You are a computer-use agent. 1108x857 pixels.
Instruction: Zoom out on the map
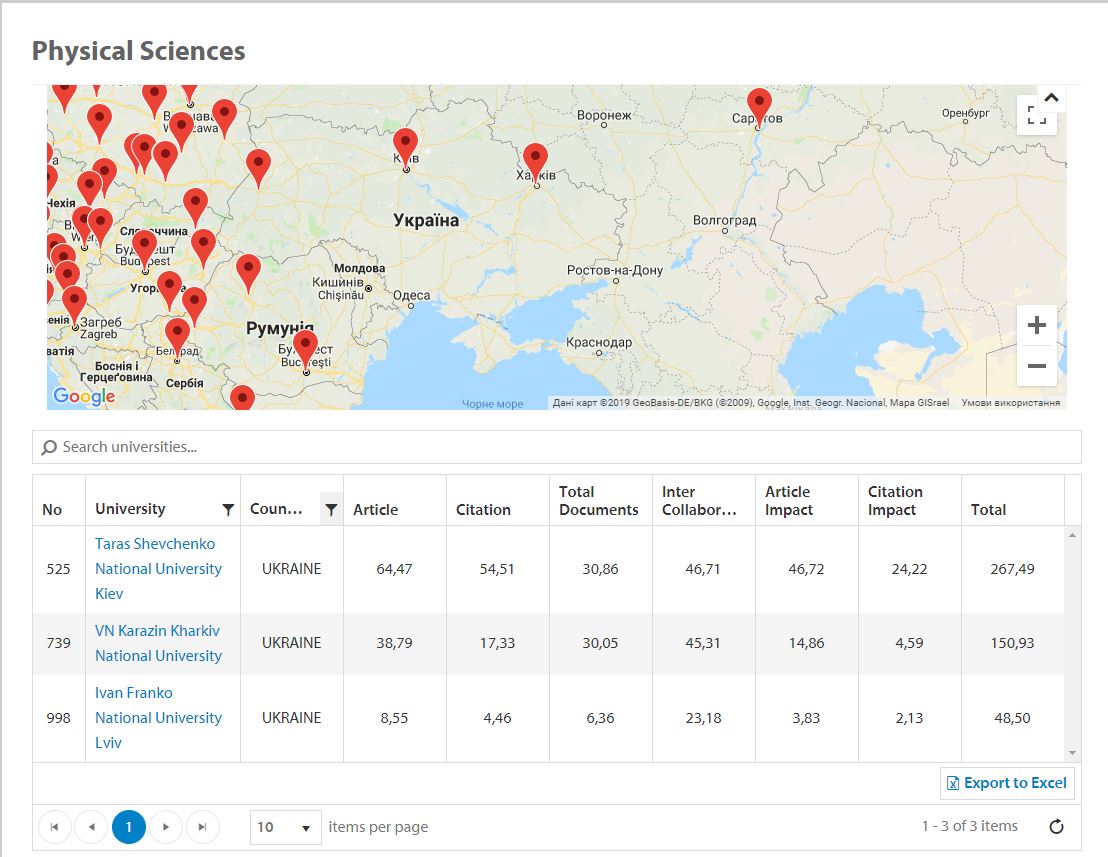pyautogui.click(x=1037, y=366)
